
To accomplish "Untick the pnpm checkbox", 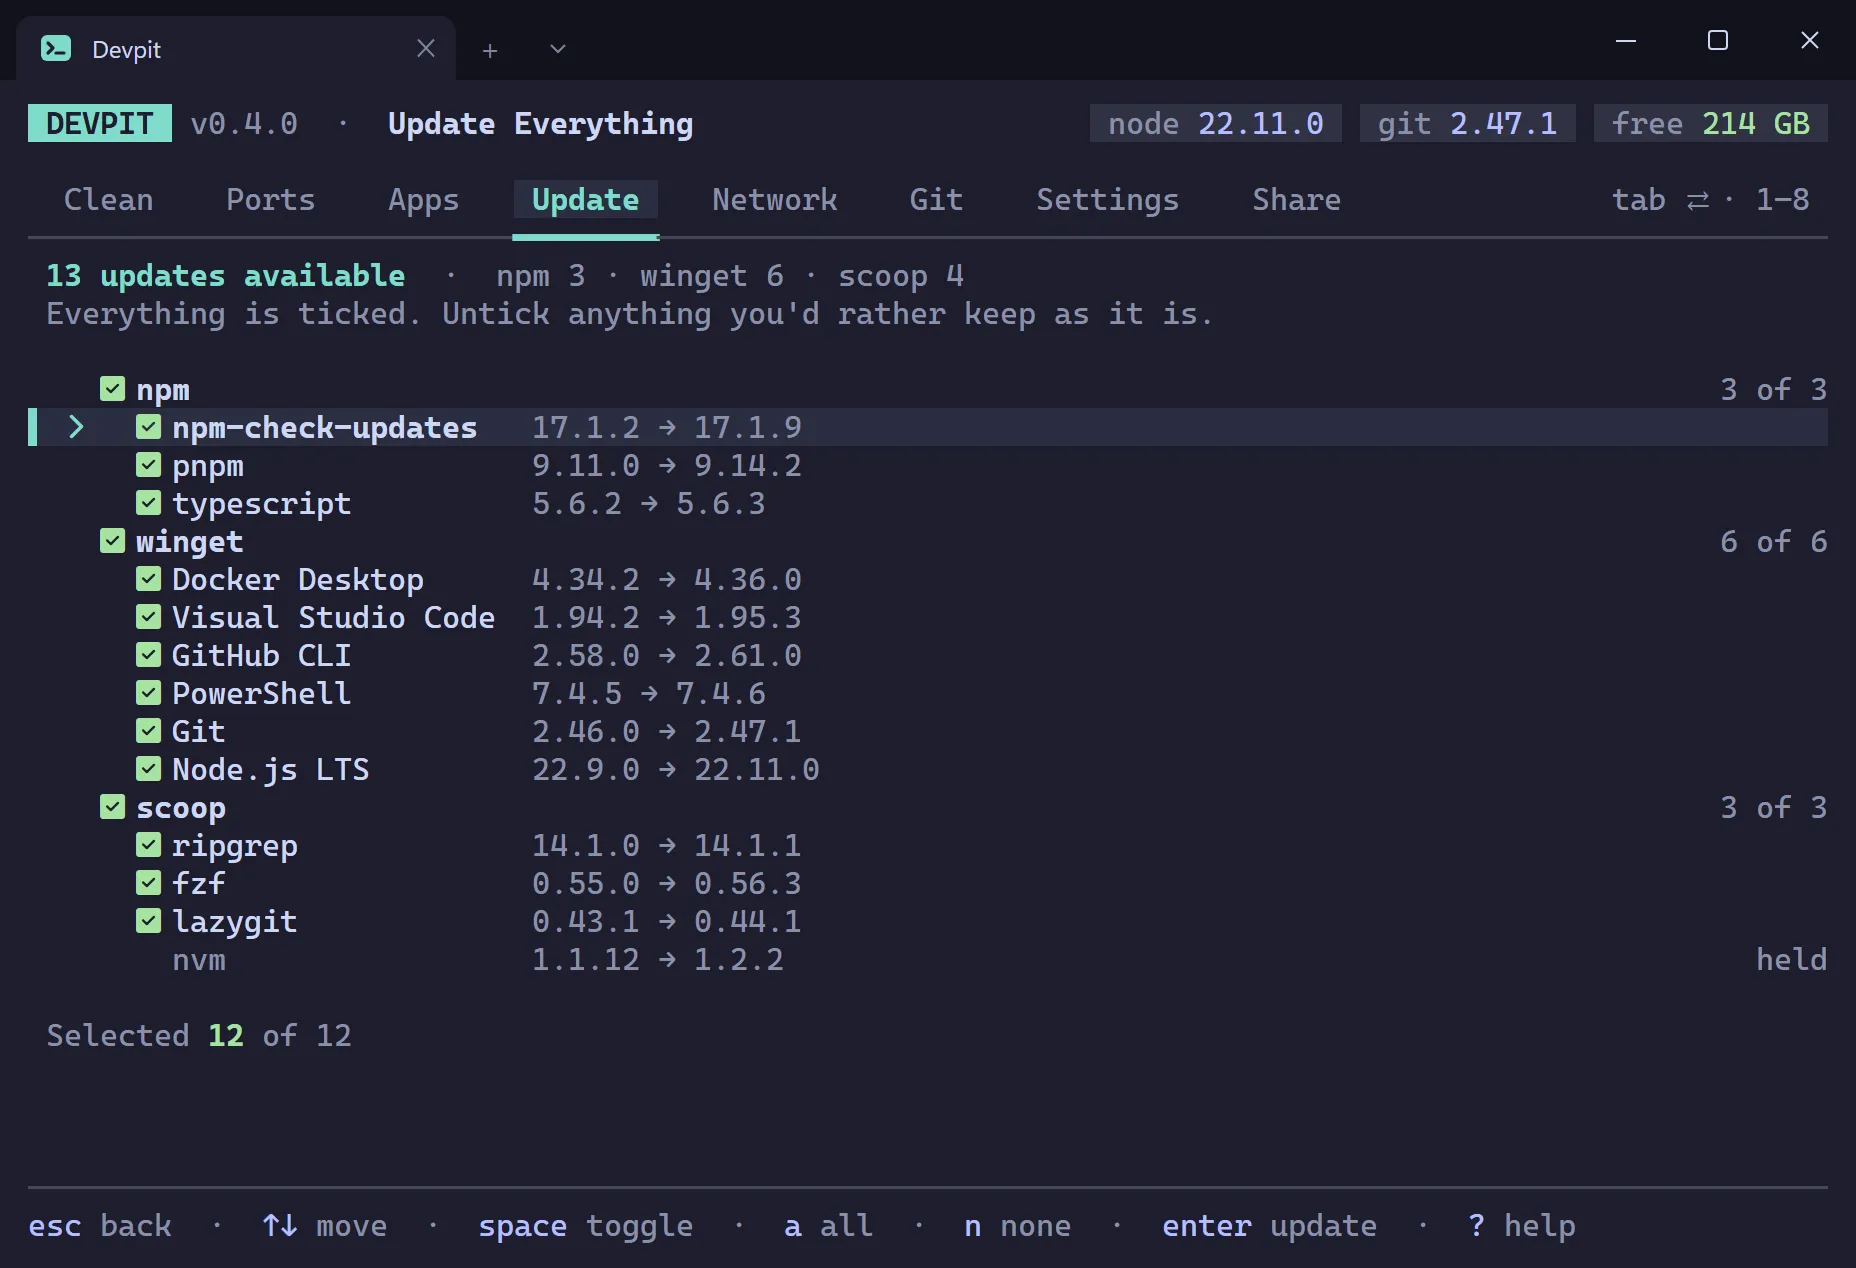I will point(149,465).
